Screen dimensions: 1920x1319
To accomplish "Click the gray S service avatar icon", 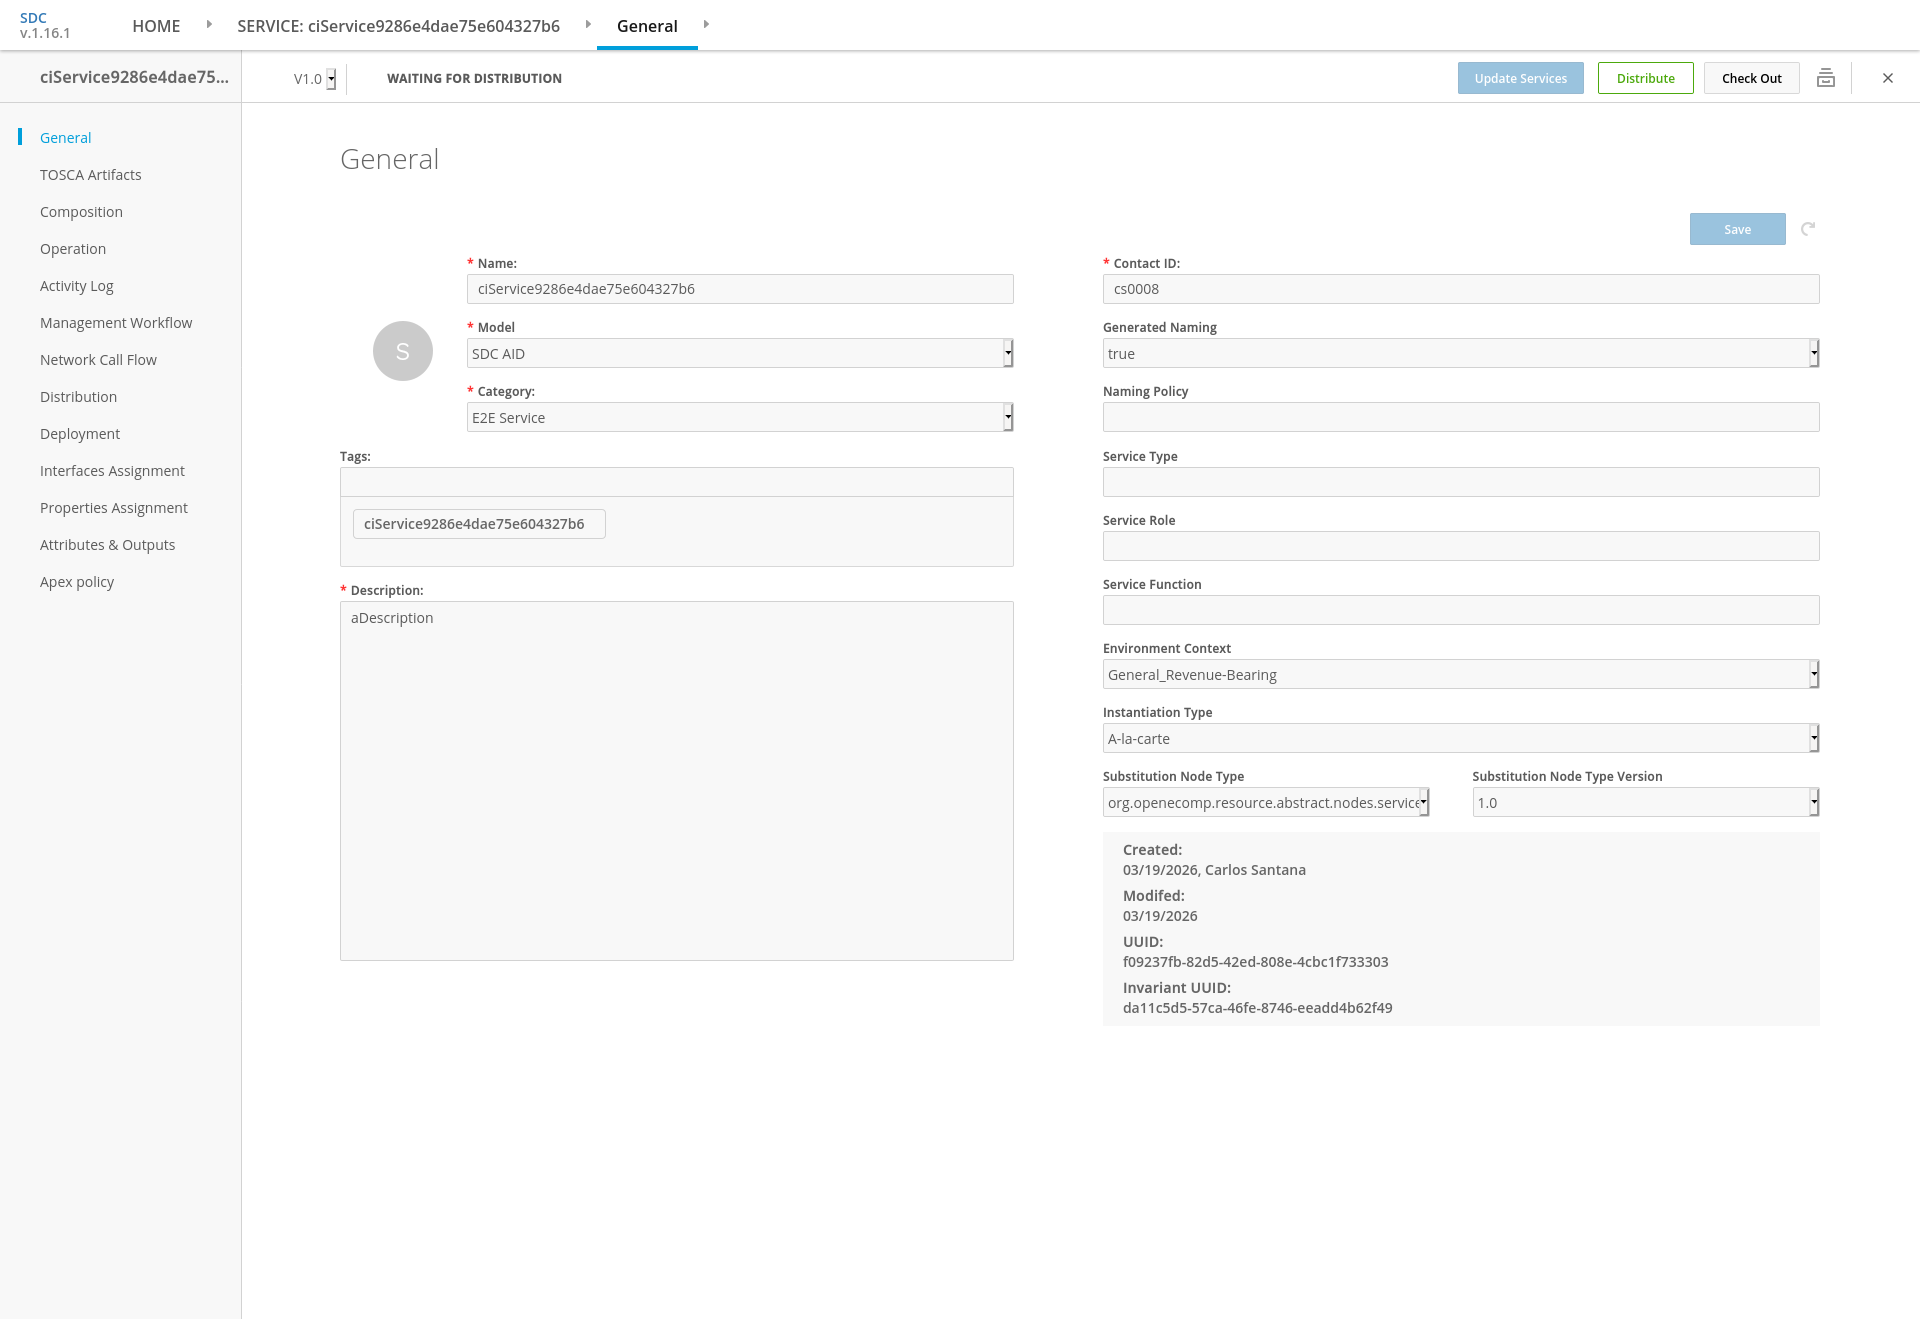I will [x=402, y=351].
